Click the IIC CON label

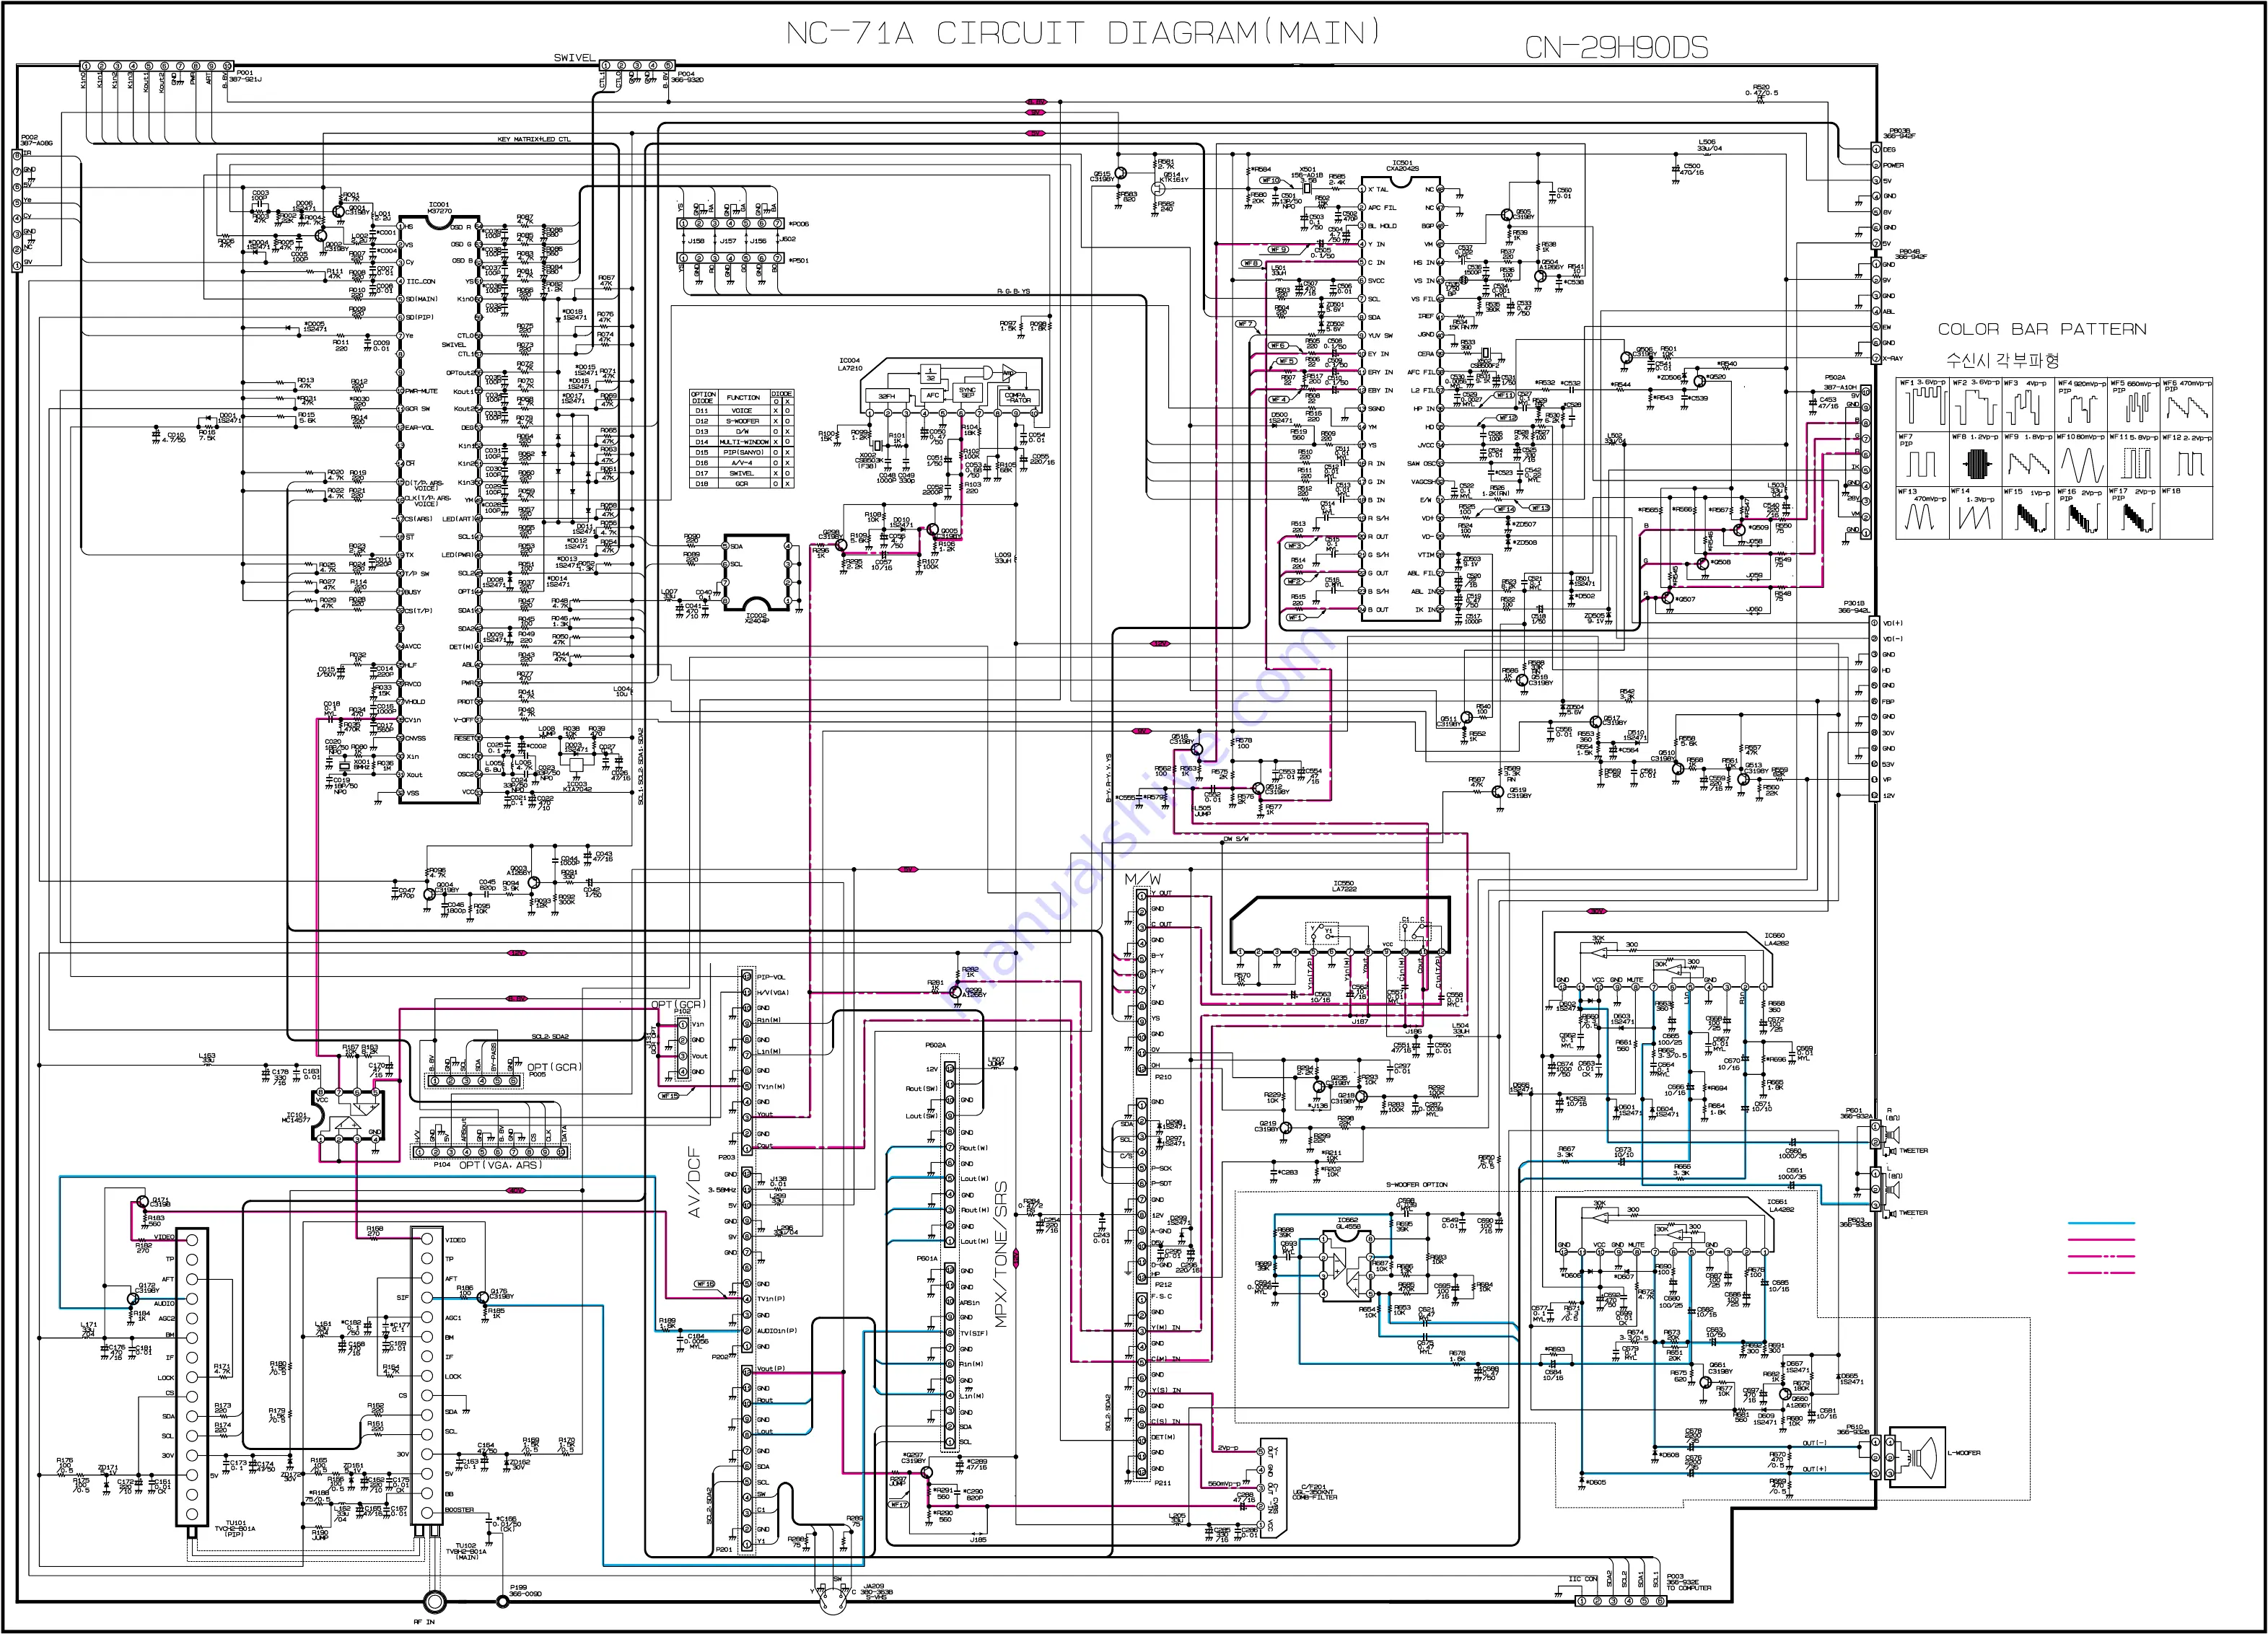(x=1583, y=1579)
